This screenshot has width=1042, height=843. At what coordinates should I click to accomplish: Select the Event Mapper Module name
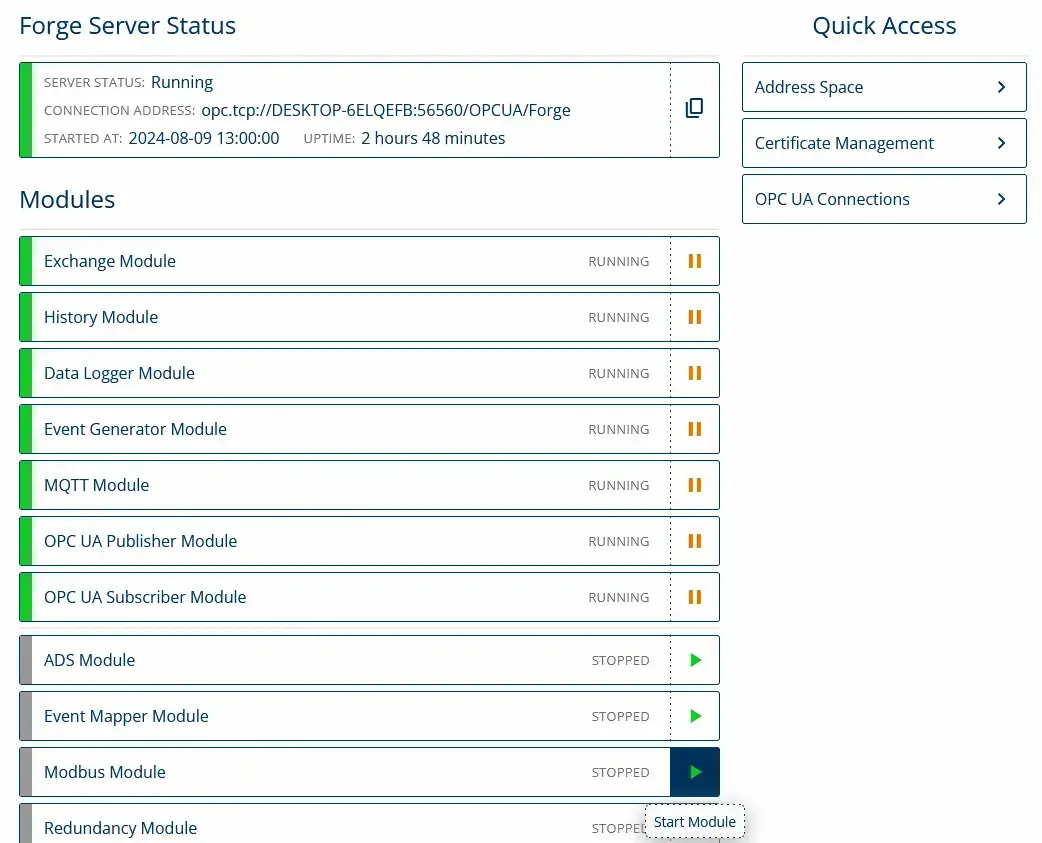pyautogui.click(x=126, y=716)
